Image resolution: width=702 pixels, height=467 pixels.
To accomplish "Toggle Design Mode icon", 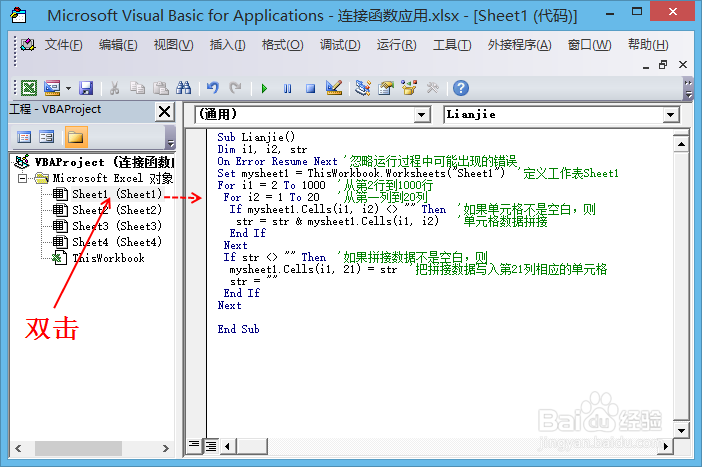I will [334, 88].
